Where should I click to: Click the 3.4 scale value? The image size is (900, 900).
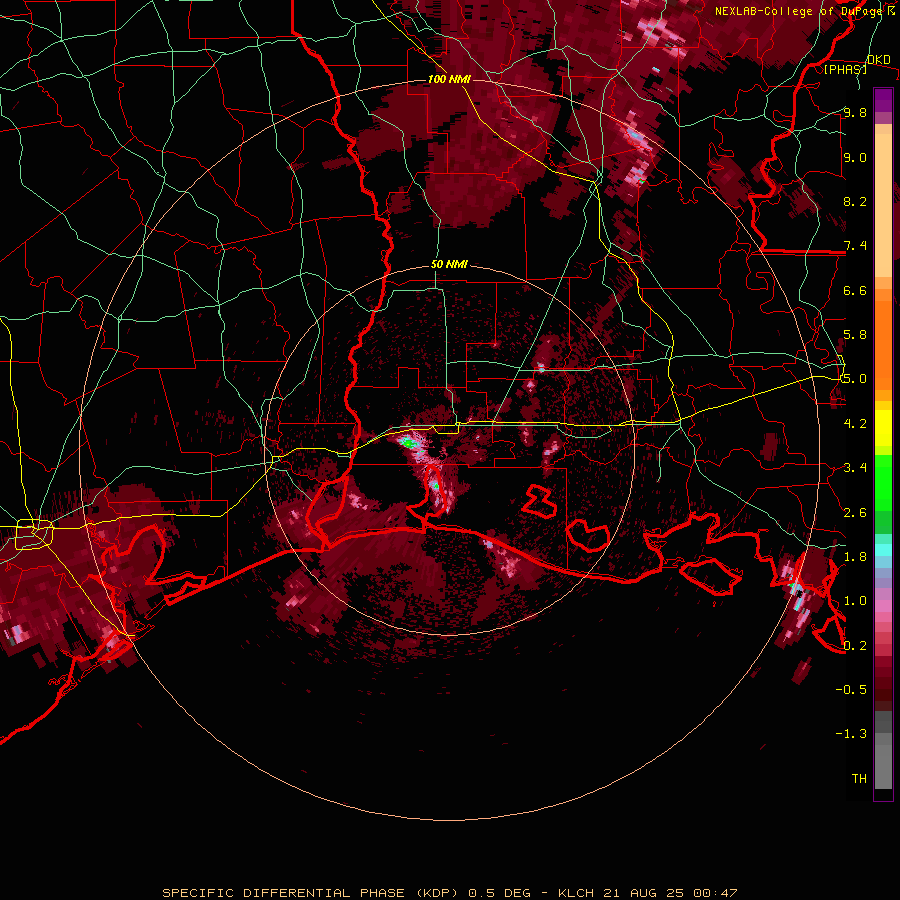click(x=855, y=468)
